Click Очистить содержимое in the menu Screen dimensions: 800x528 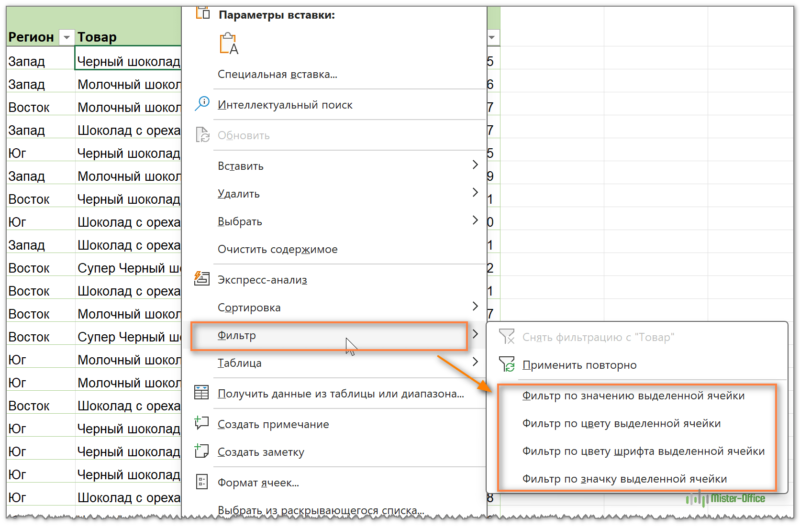[x=277, y=249]
